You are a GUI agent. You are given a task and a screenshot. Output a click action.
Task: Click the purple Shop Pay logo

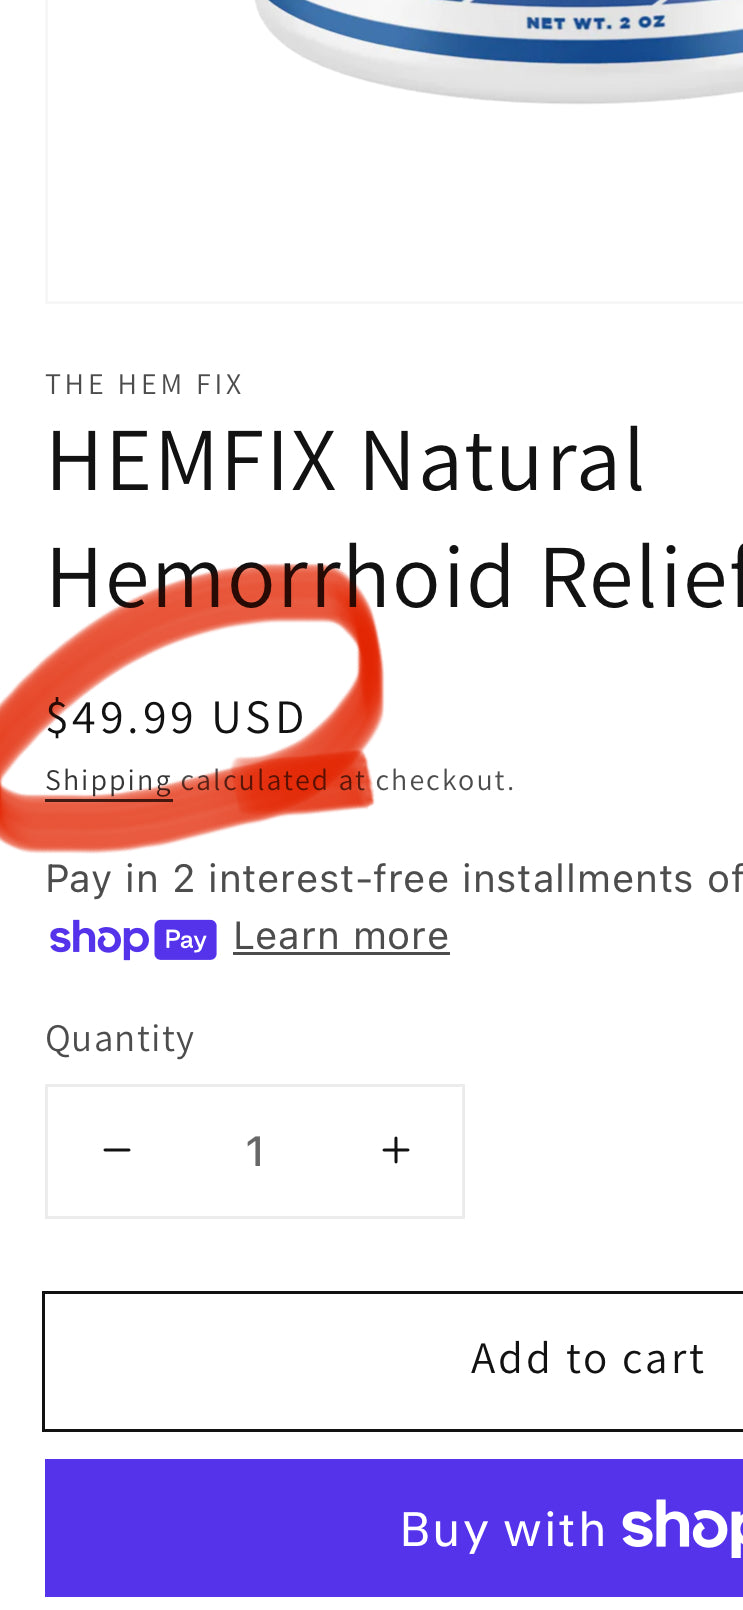pos(132,939)
